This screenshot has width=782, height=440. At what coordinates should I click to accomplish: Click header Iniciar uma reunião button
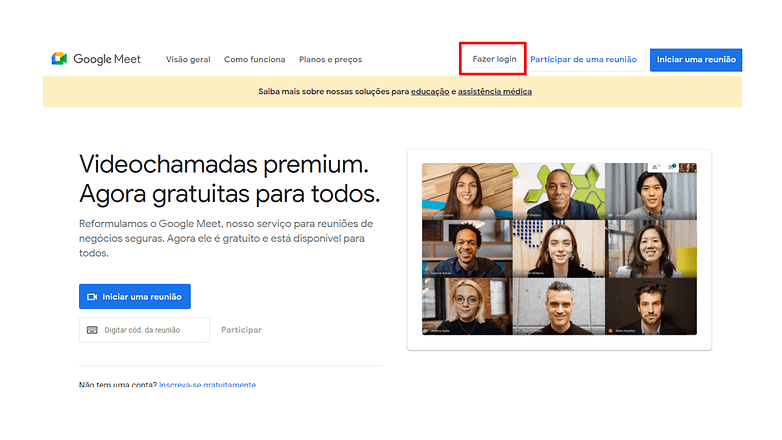pos(696,59)
